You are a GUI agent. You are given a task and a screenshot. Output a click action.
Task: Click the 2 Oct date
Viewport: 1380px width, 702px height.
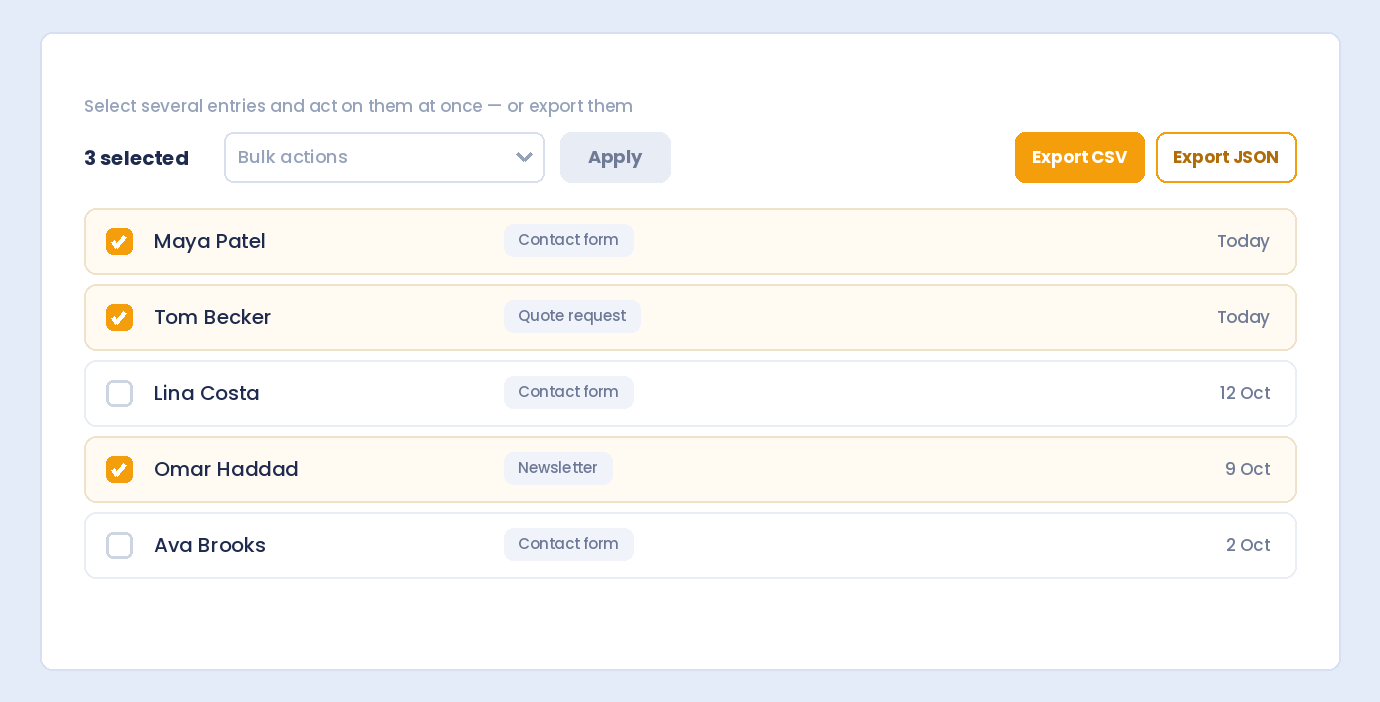point(1248,545)
